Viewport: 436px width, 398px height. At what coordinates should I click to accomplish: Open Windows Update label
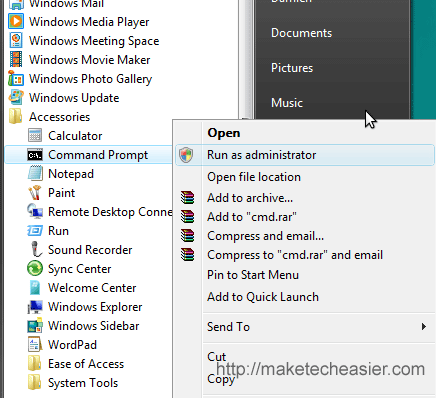point(74,98)
